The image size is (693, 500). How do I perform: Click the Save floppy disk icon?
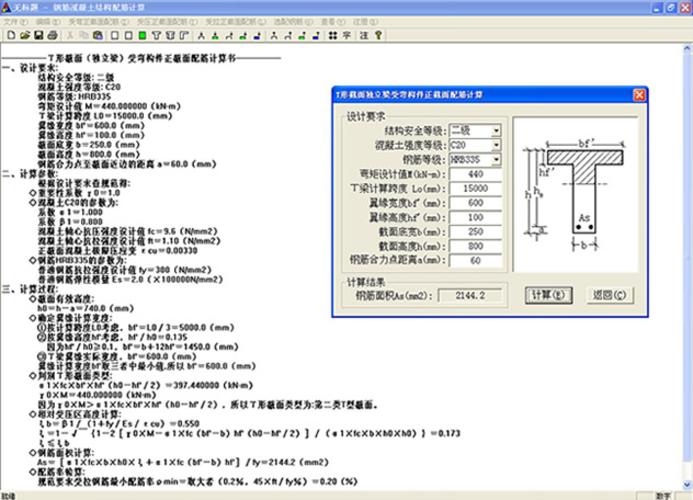coord(38,35)
